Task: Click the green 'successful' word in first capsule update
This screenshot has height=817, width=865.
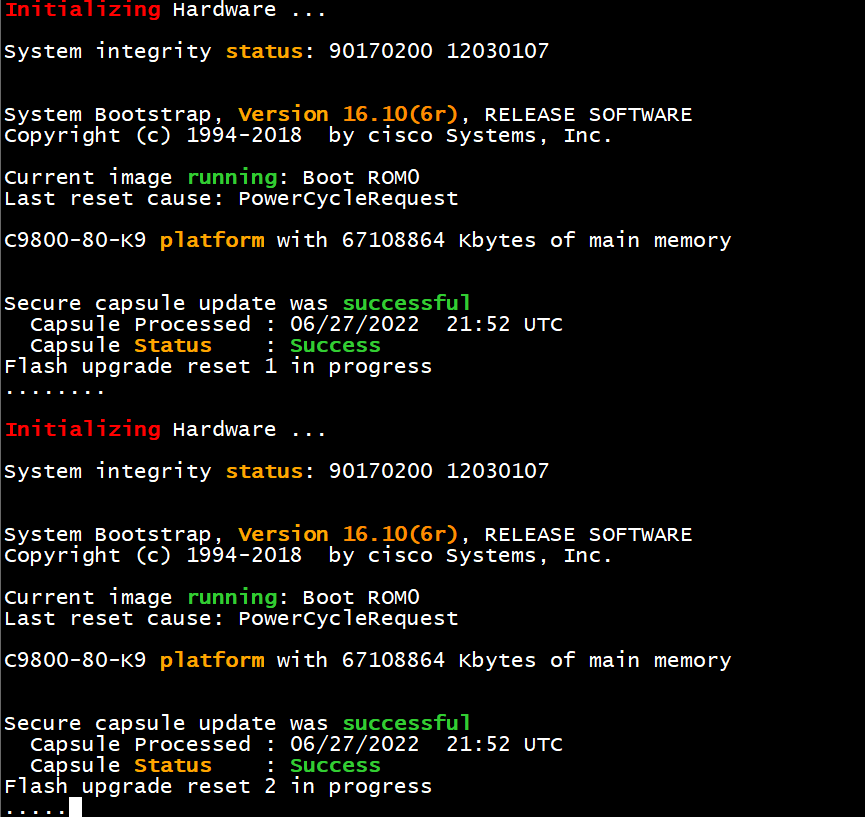Action: (406, 303)
